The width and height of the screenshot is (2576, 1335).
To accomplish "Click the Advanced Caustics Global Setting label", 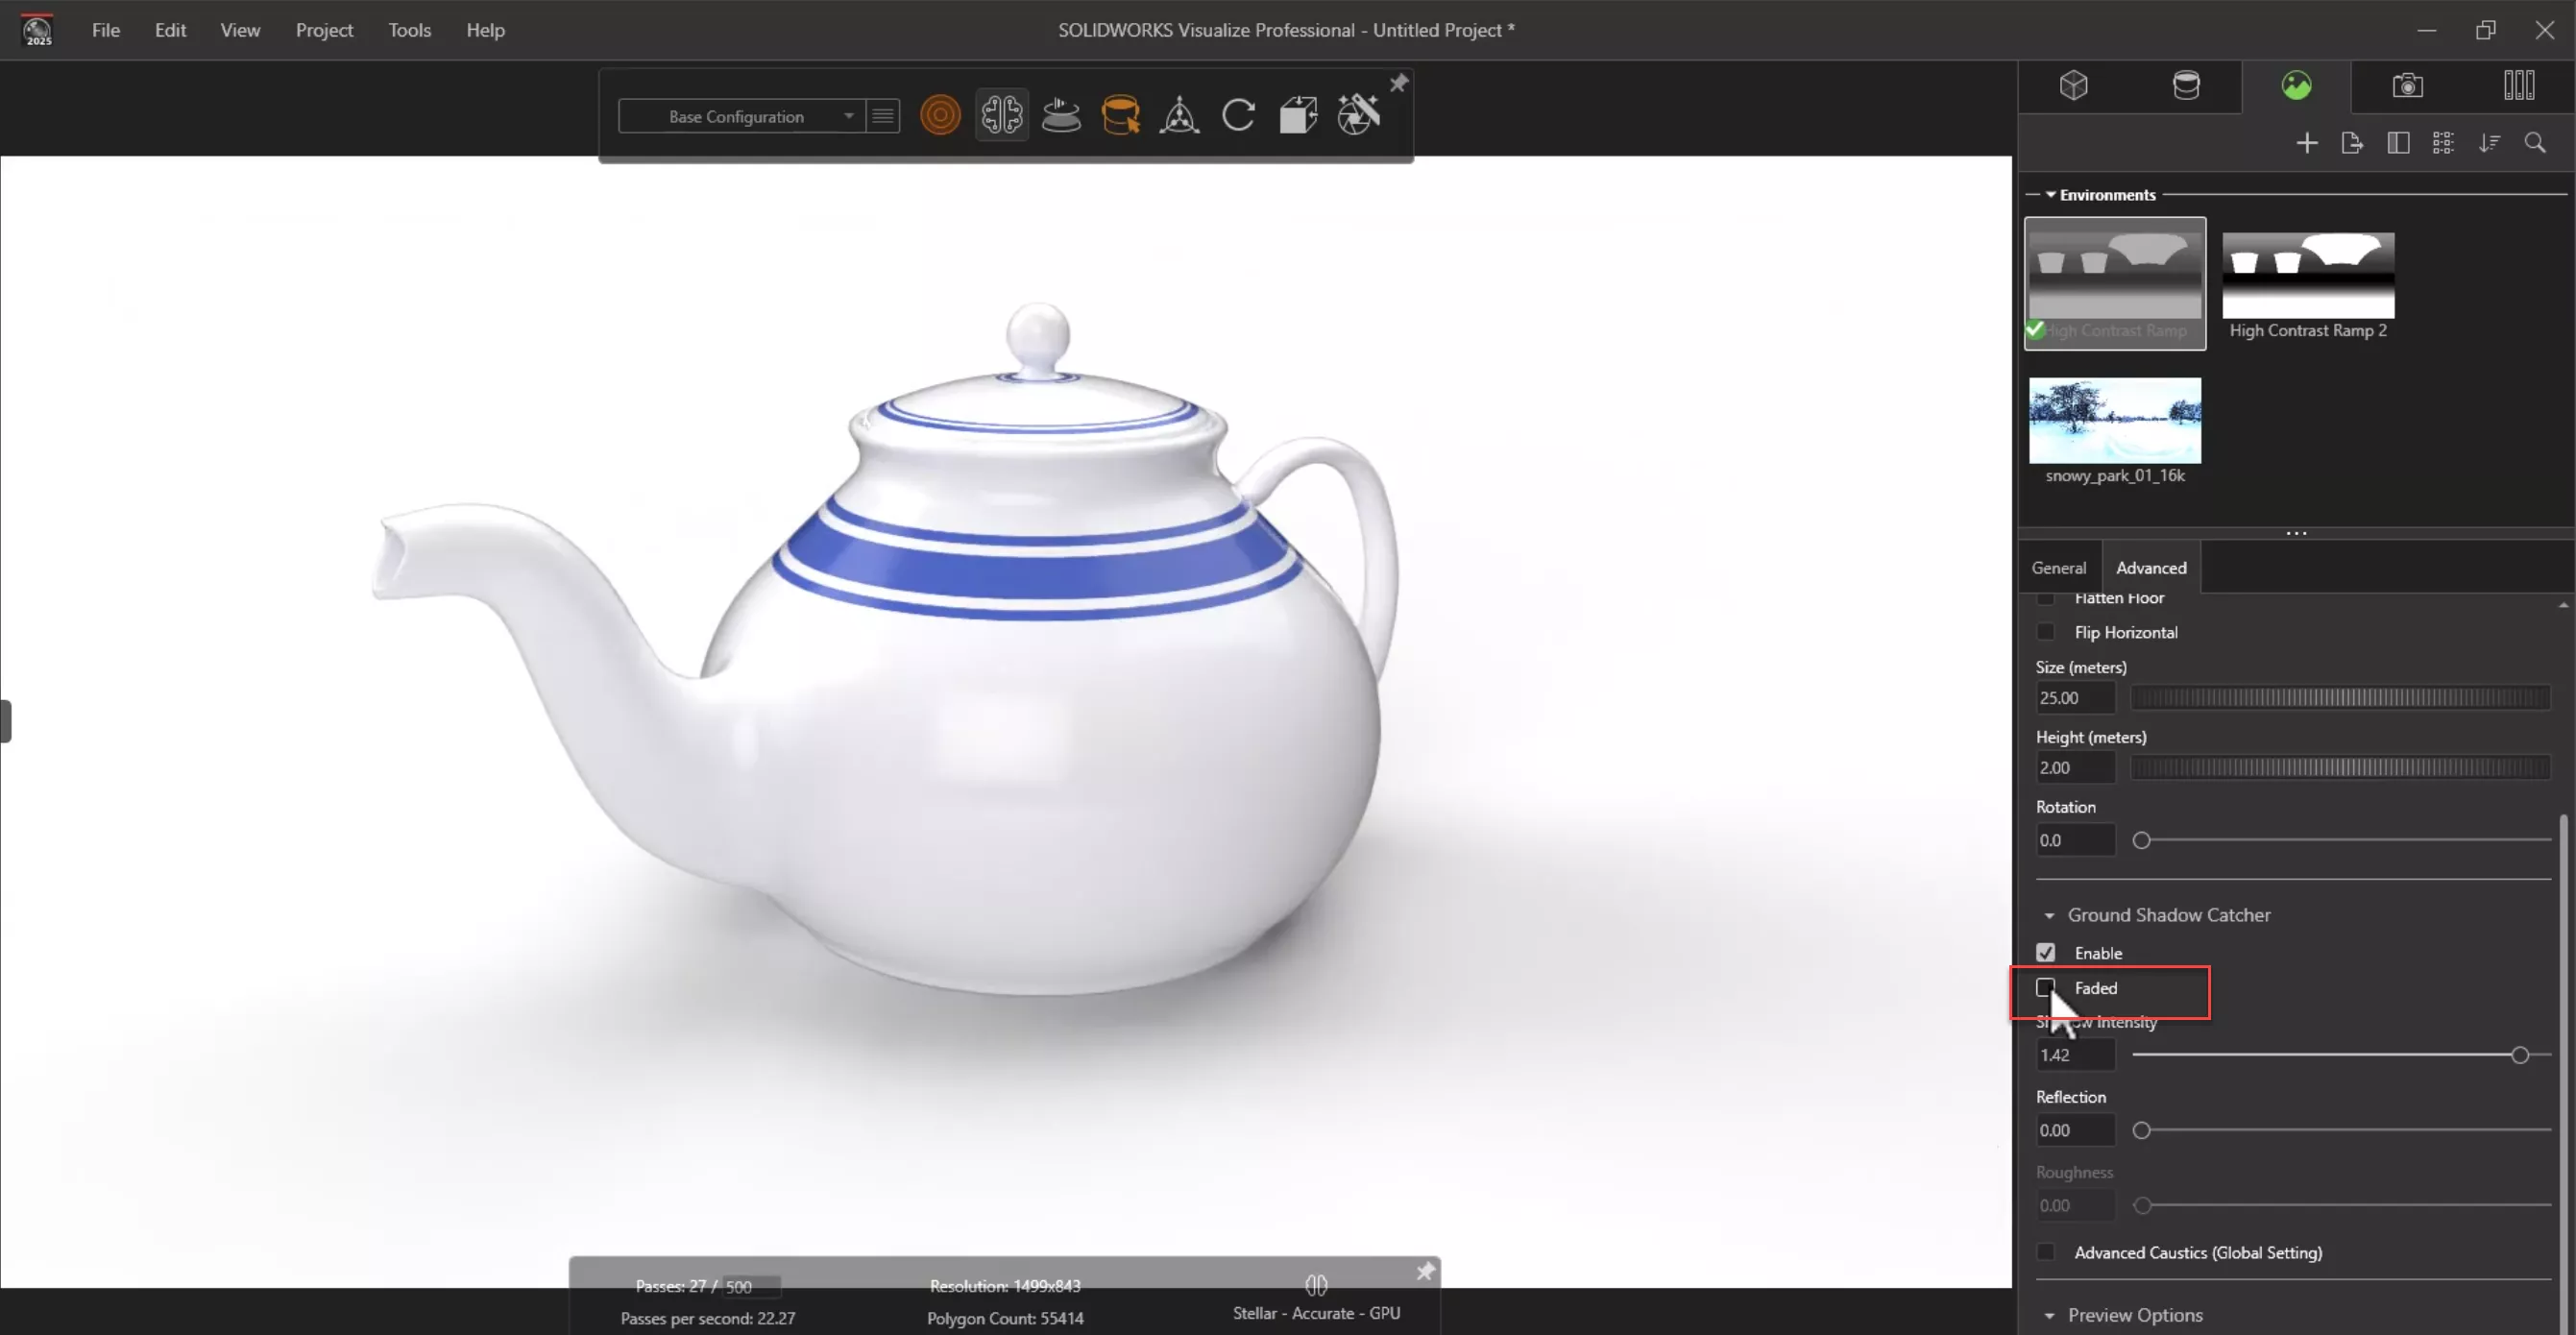I will coord(2198,1251).
